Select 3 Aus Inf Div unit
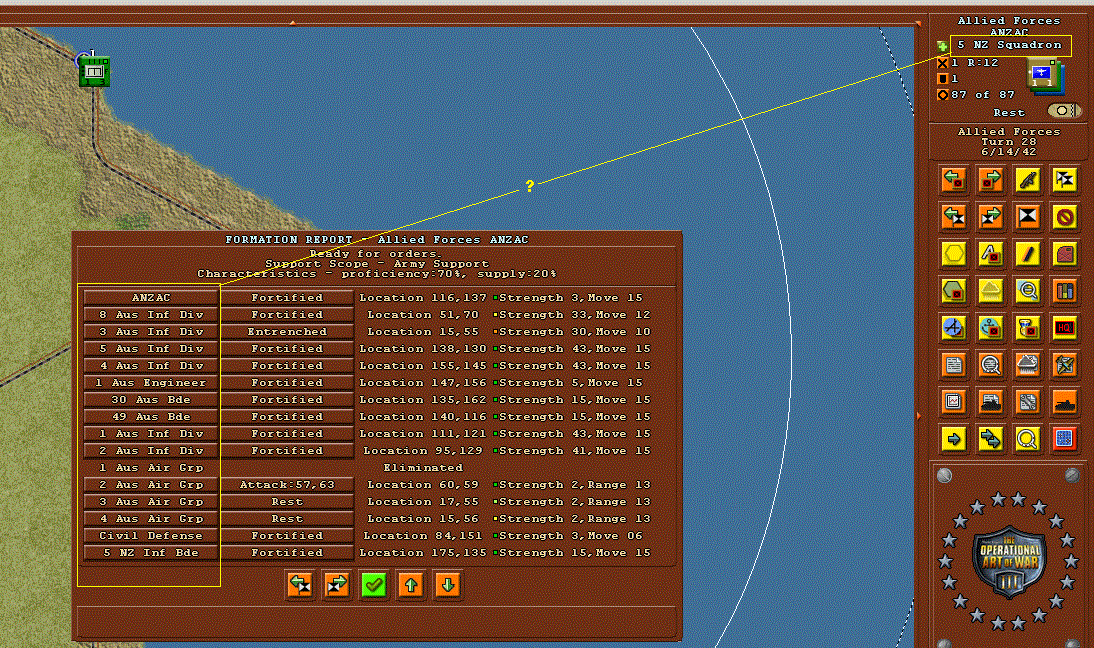Screen dimensions: 1094x648 (x=151, y=331)
